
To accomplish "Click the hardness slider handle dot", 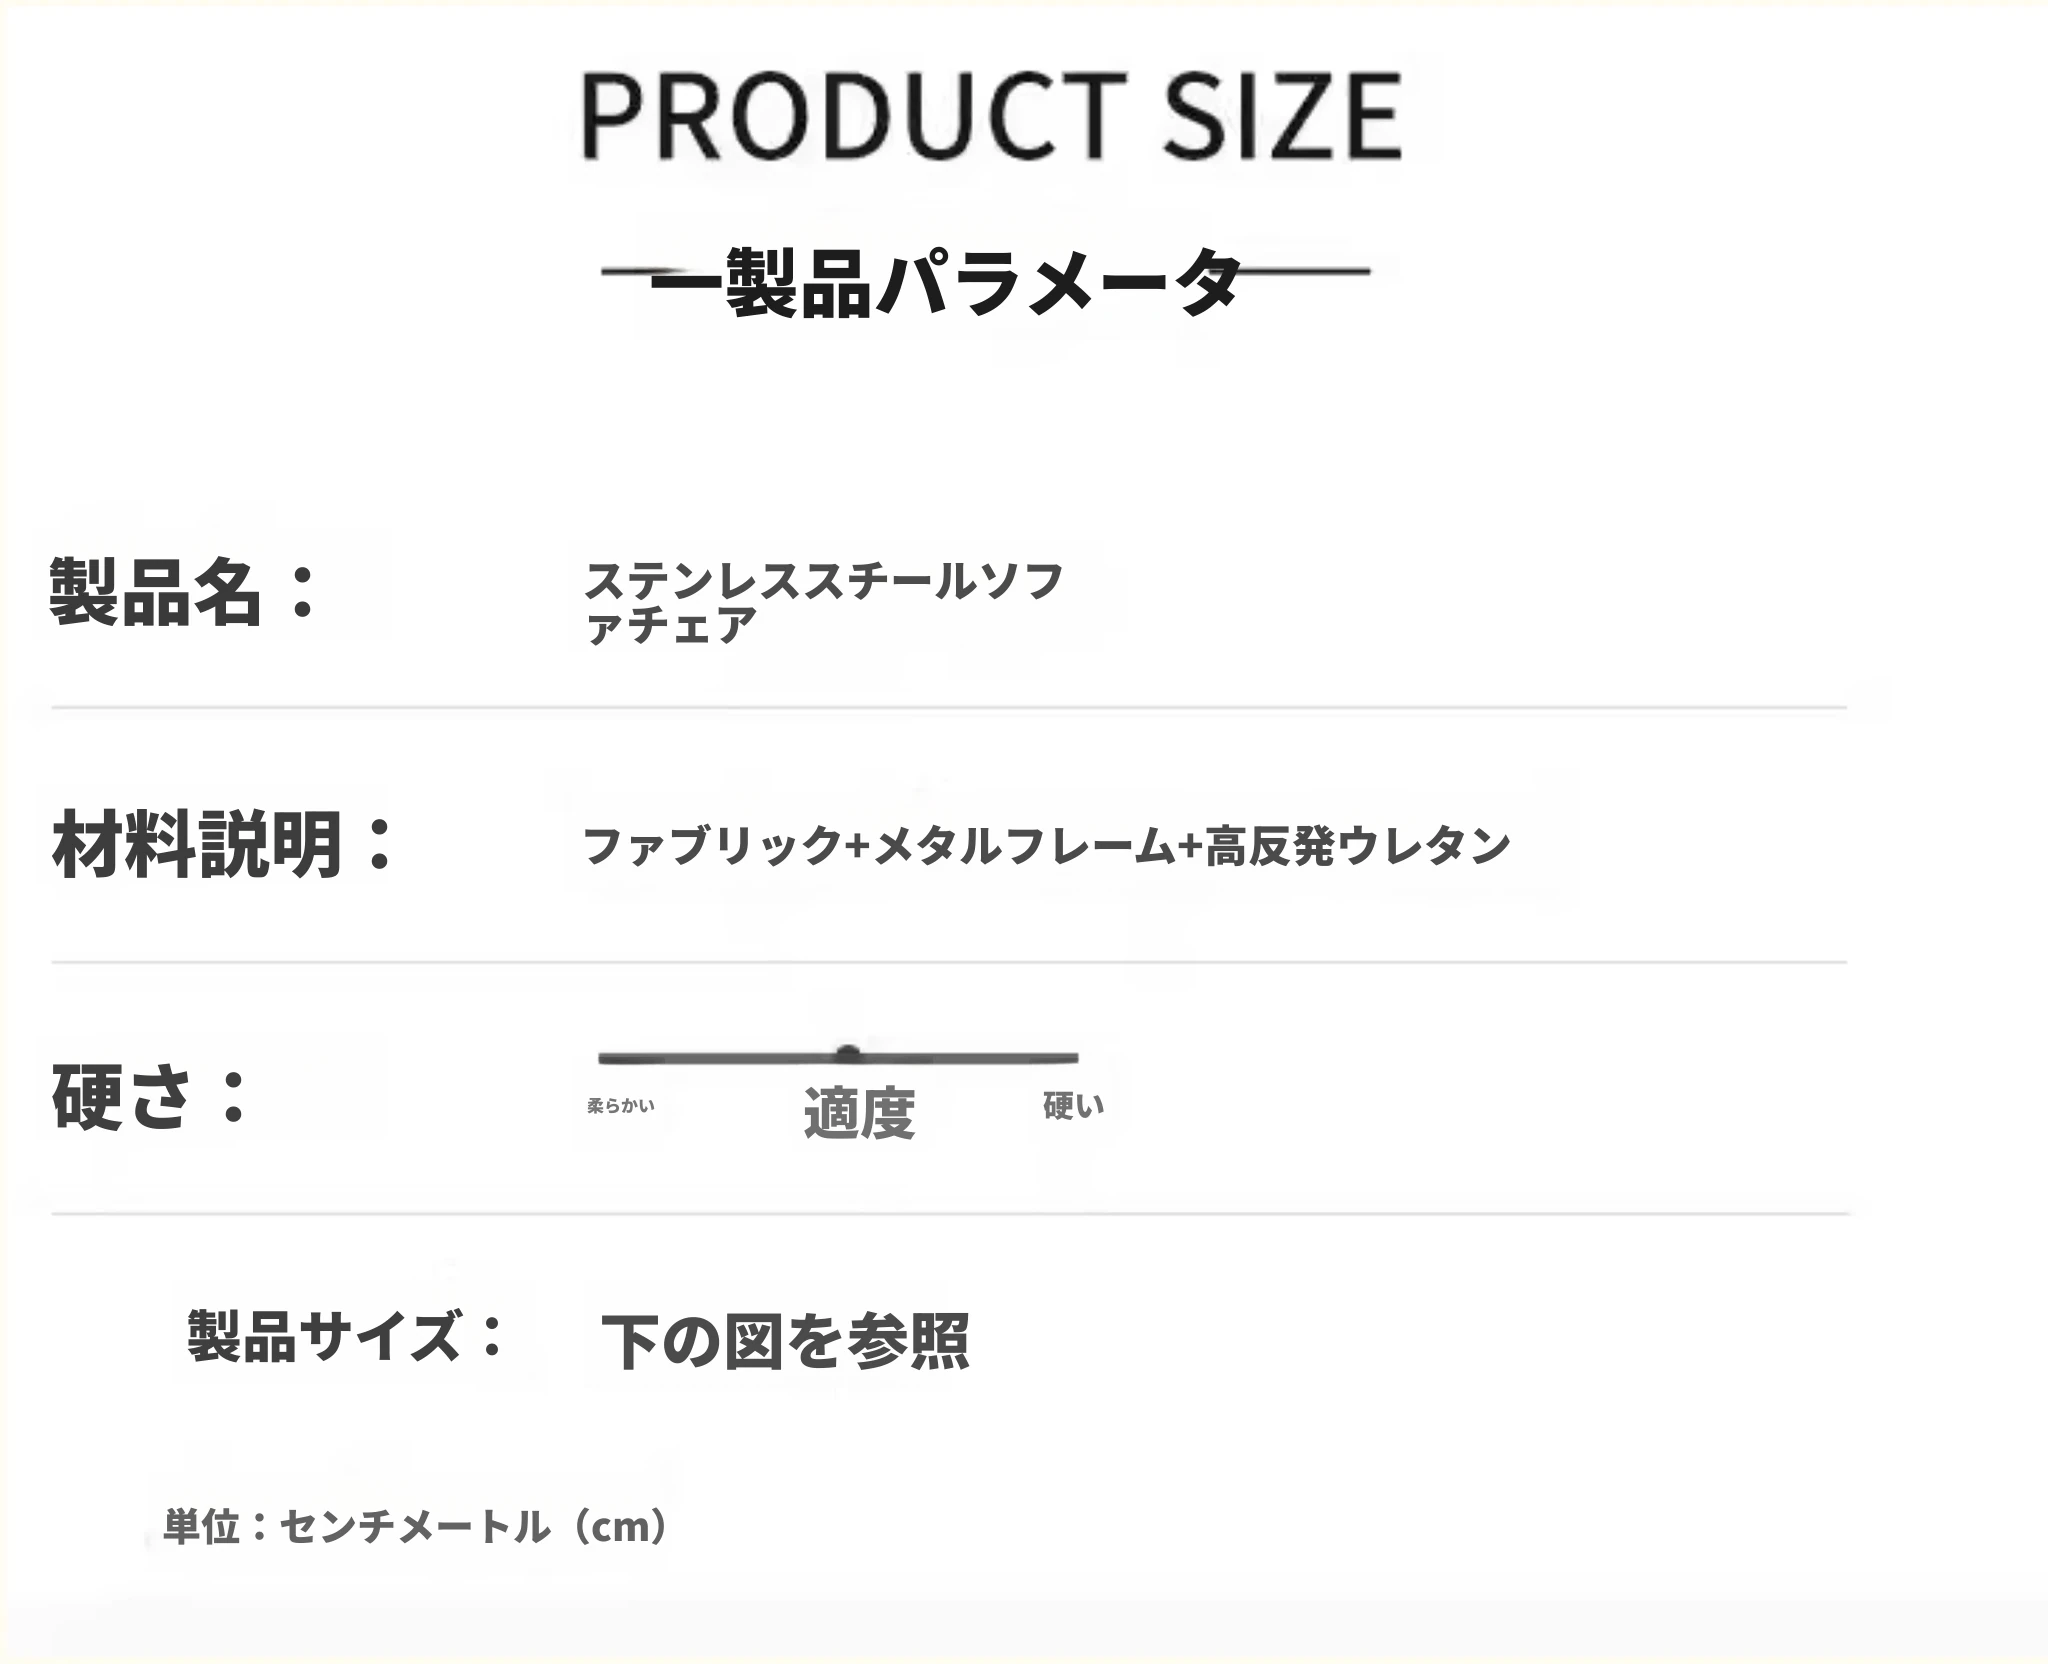I will click(848, 1054).
